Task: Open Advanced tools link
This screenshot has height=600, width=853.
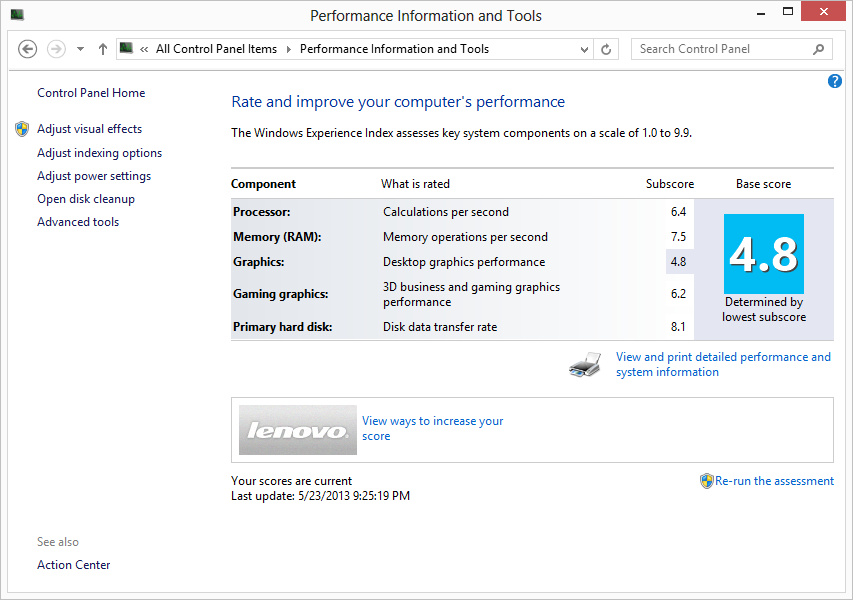Action: (78, 222)
